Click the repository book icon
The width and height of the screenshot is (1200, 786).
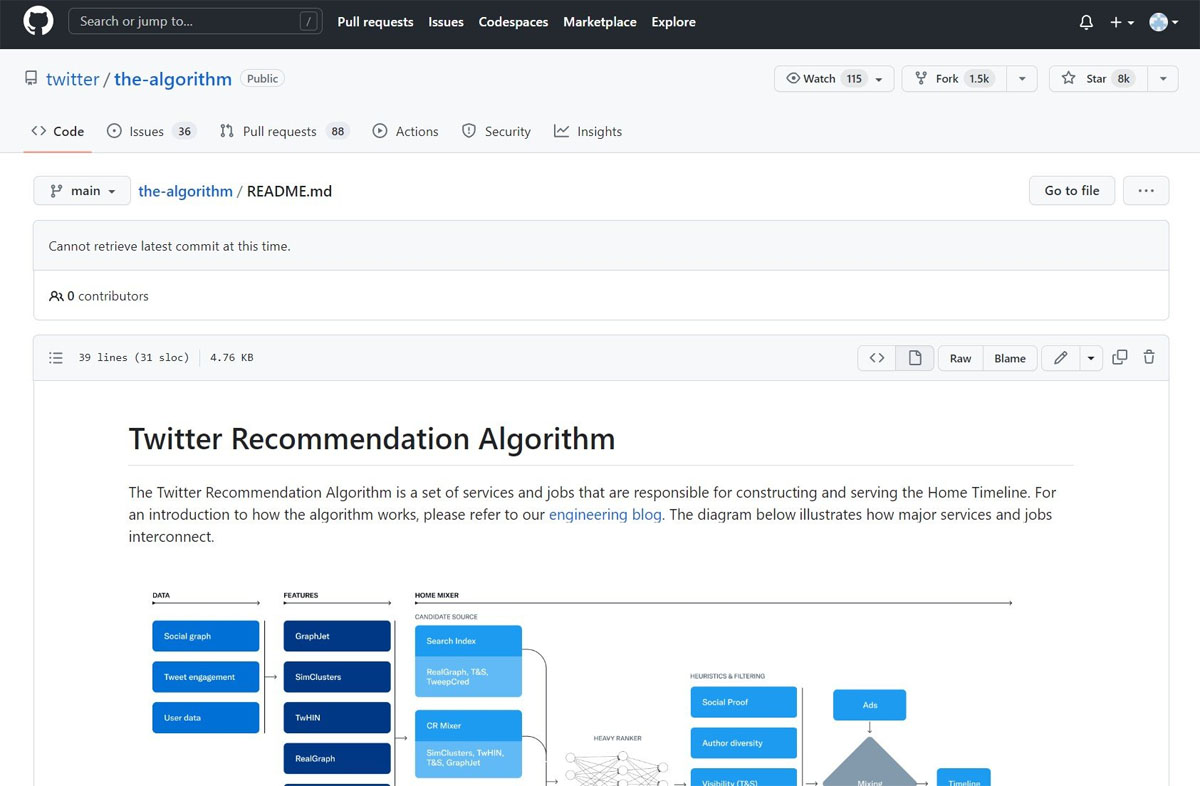pyautogui.click(x=32, y=78)
